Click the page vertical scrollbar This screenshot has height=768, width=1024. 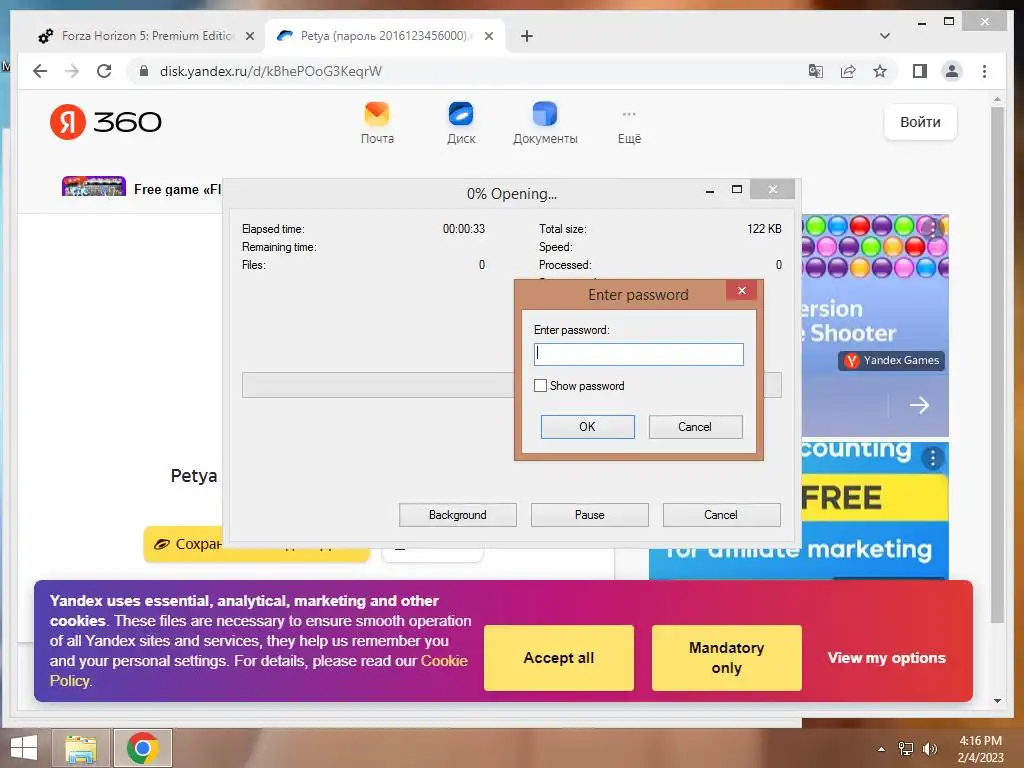(x=997, y=366)
